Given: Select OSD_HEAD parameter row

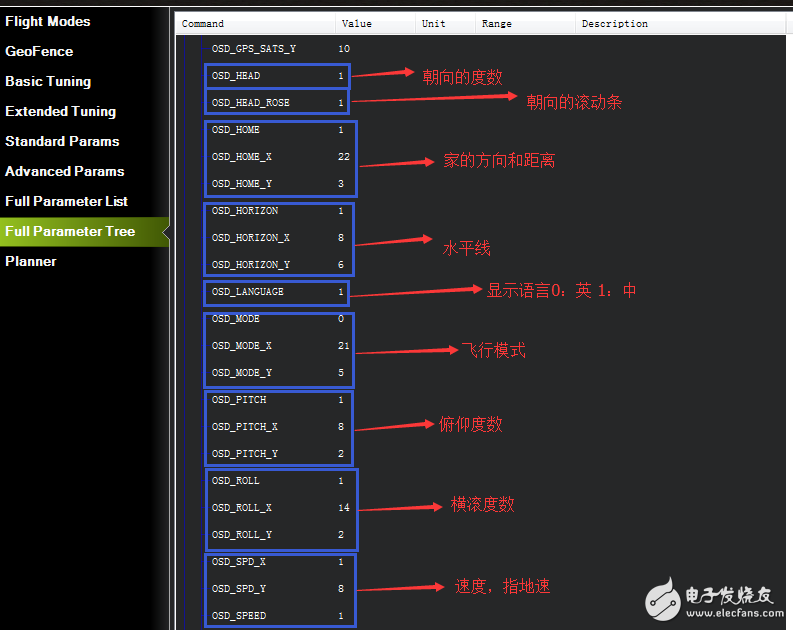Looking at the screenshot, I should [236, 76].
